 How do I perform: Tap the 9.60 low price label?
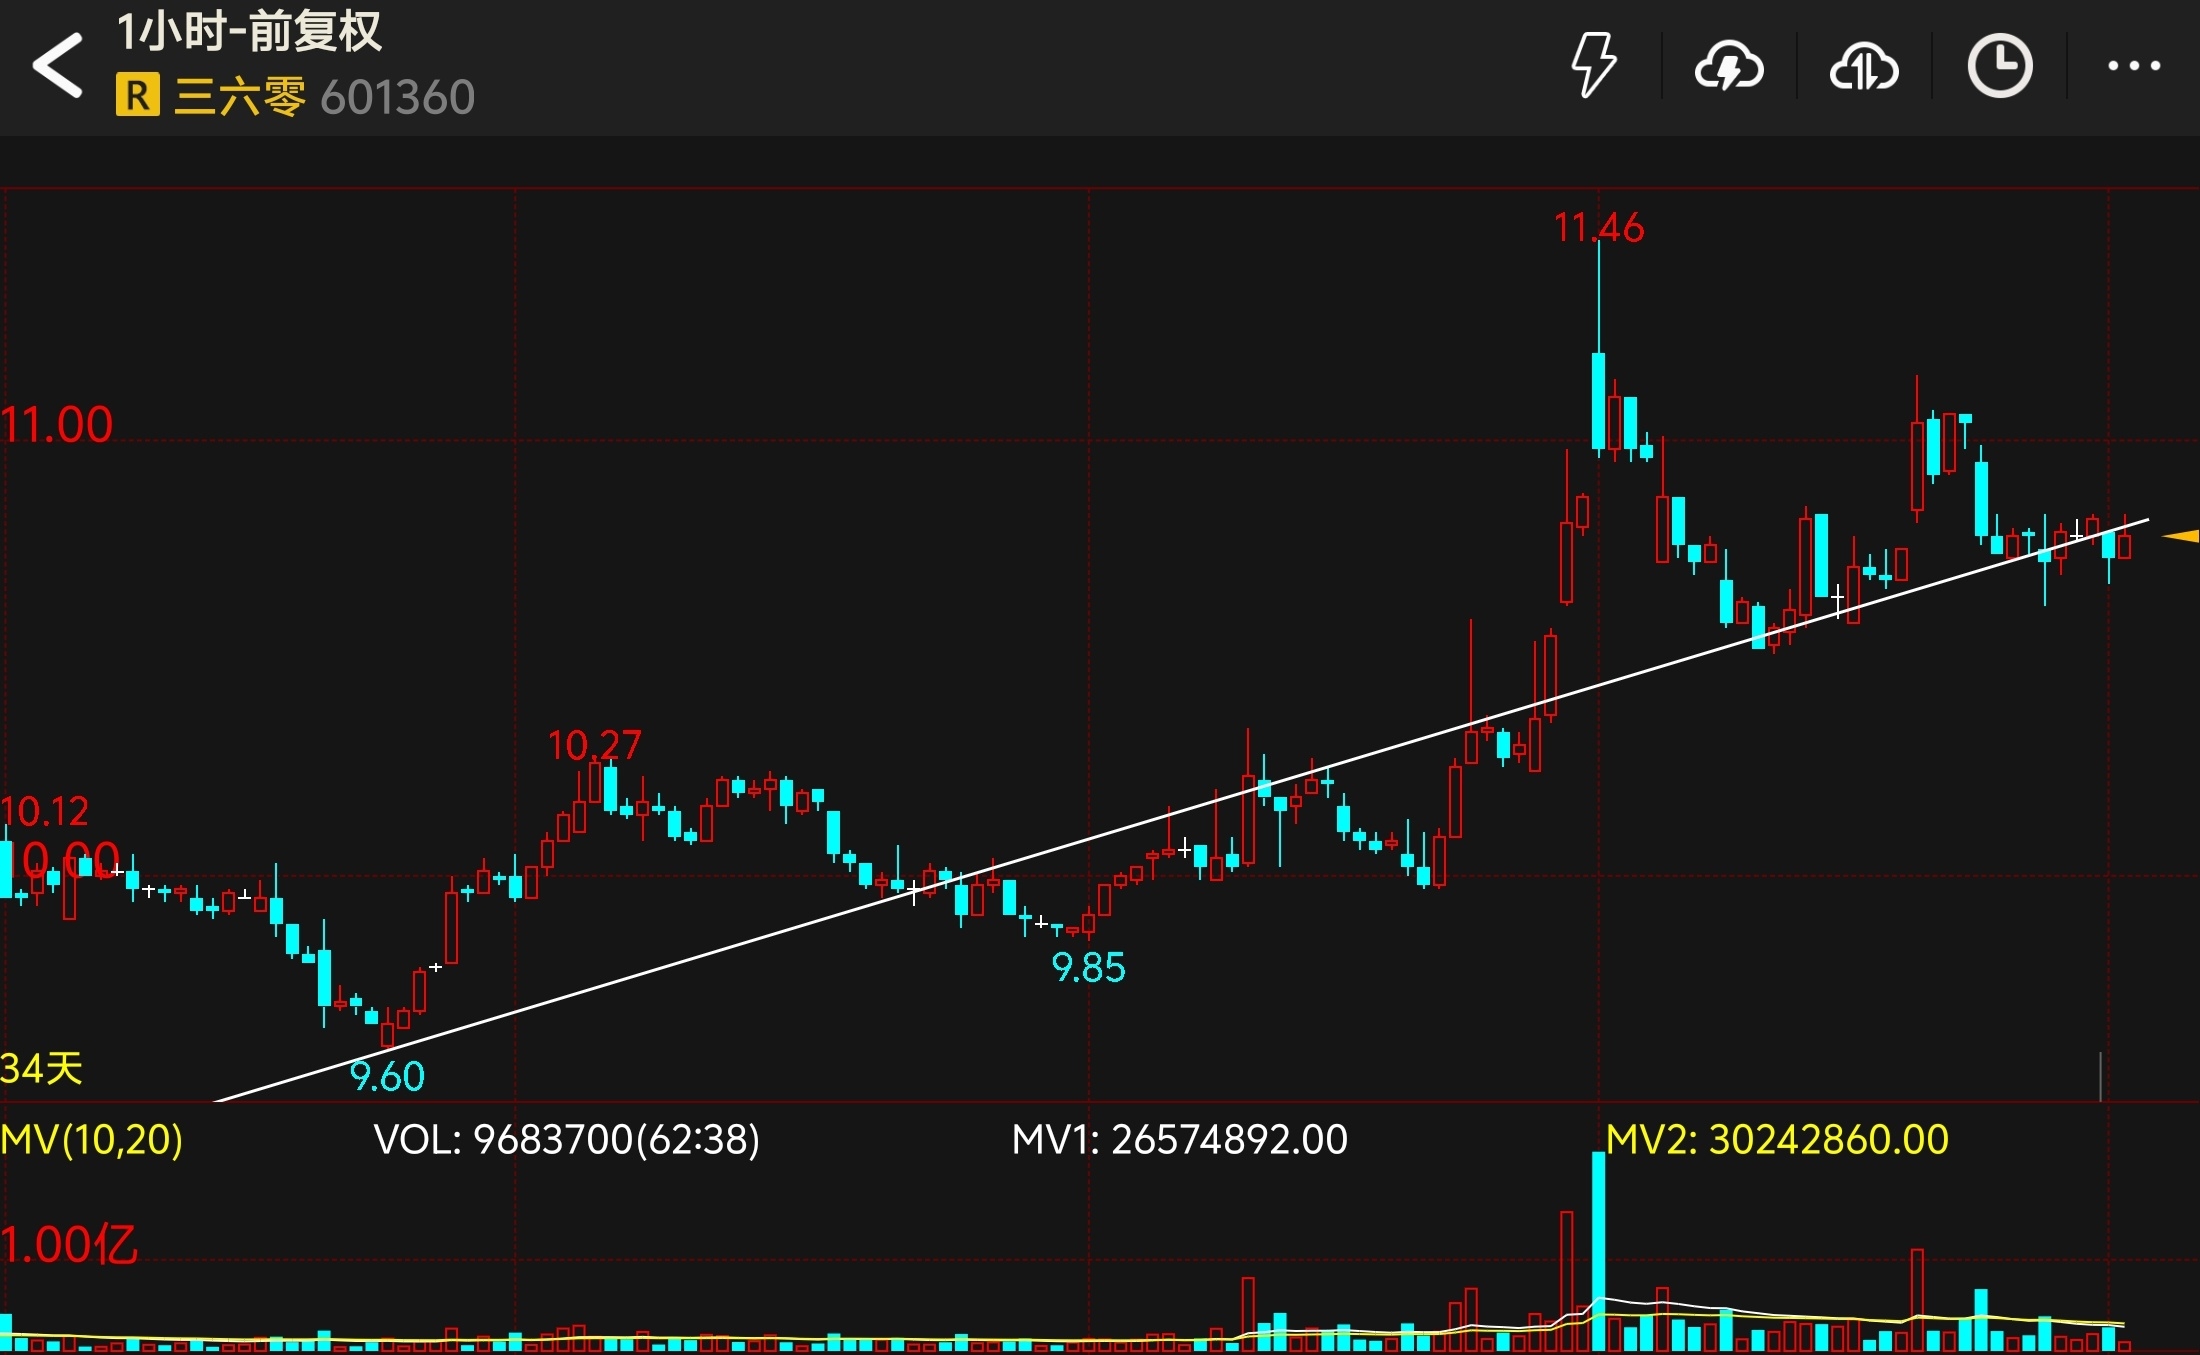[387, 1077]
